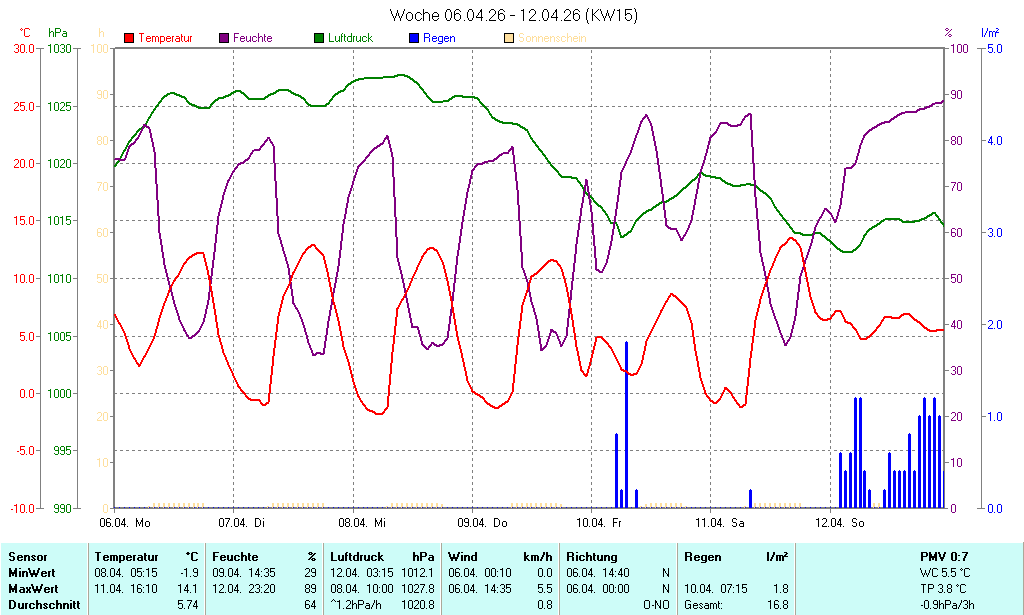Screen dimensions: 1024x615
Task: Click the 10.04. Fr date axis label
Action: pos(602,523)
